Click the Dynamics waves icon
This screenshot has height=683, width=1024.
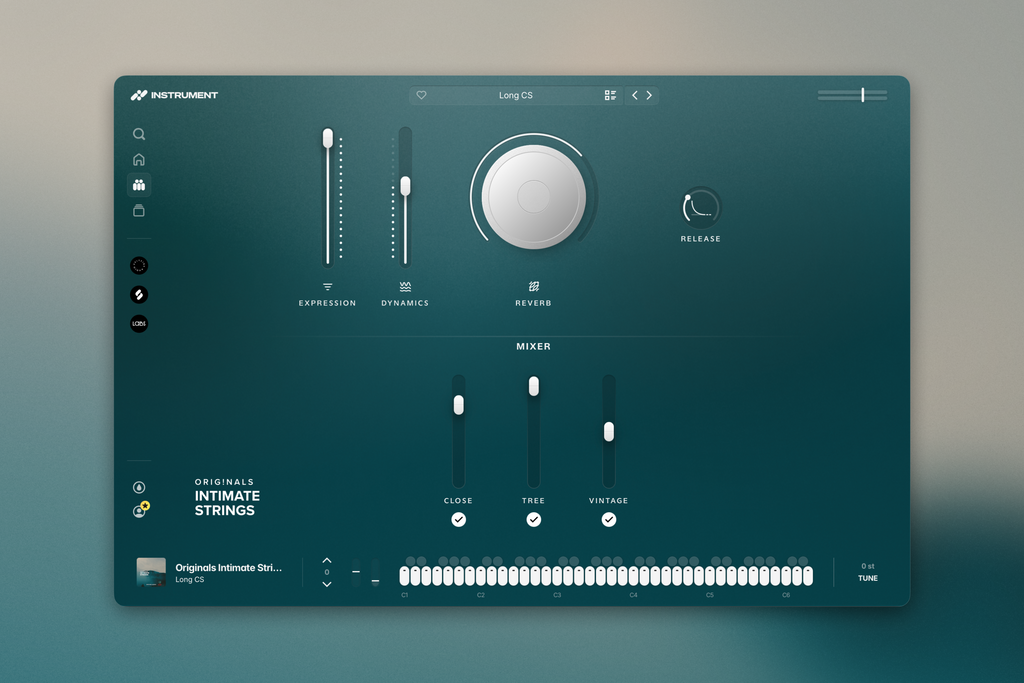tap(405, 287)
